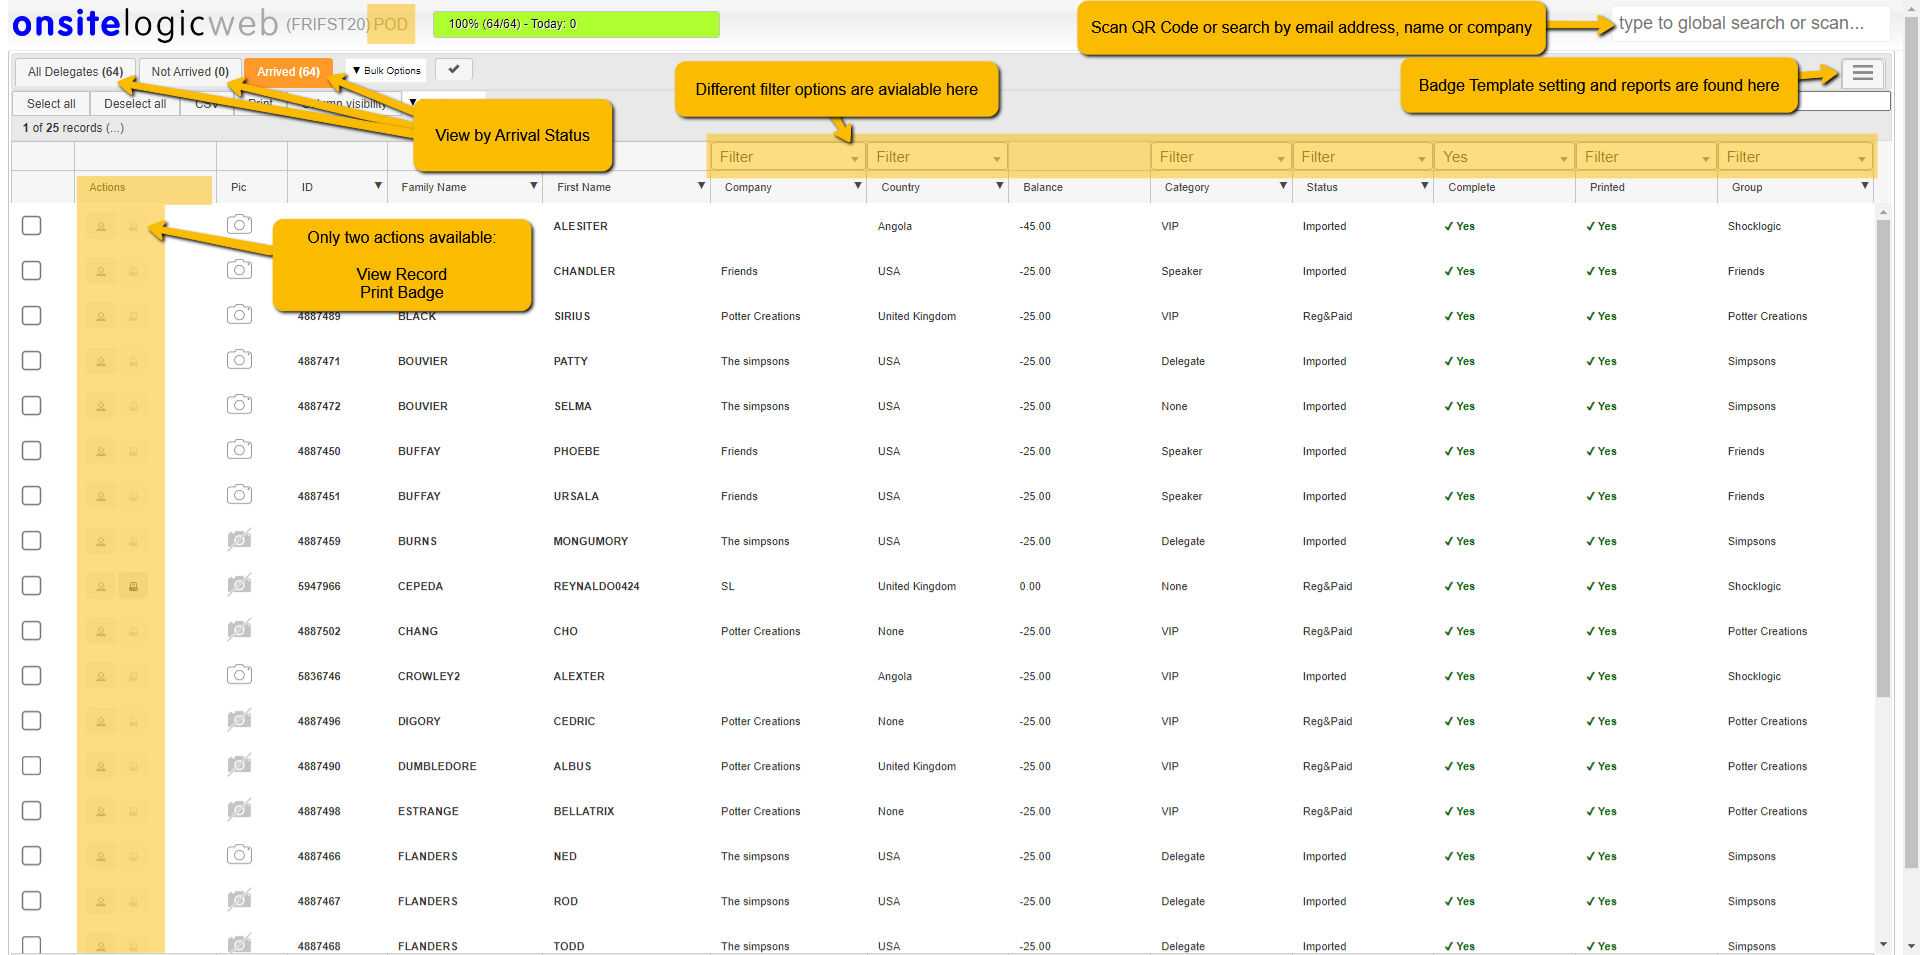This screenshot has width=1920, height=955.
Task: Check the checkbox on BOUVIER PATTY's row
Action: click(31, 361)
